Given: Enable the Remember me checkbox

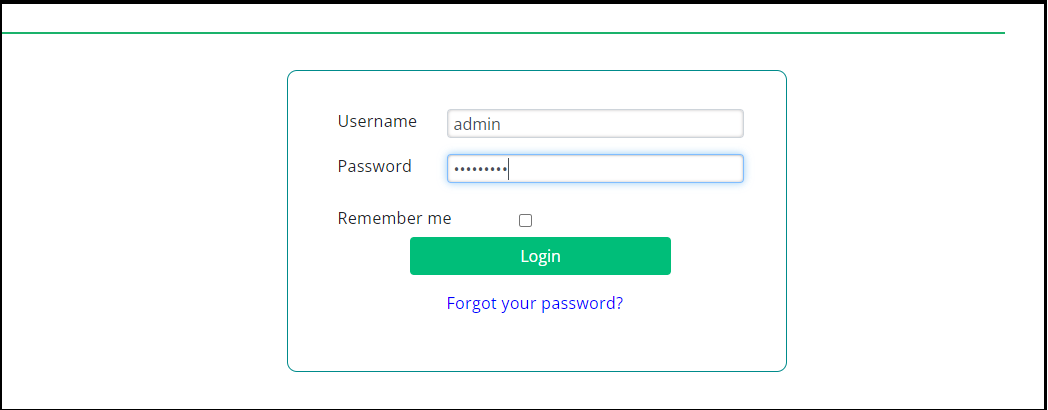Looking at the screenshot, I should tap(525, 220).
